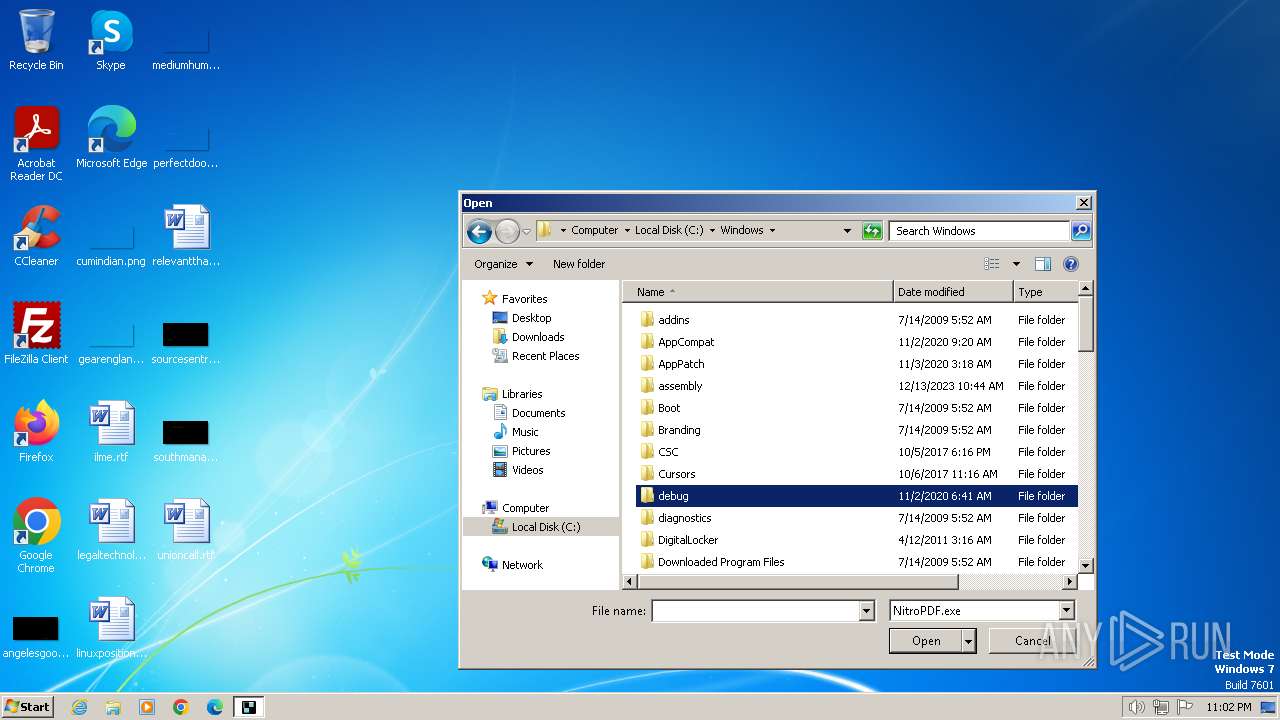Toggle the preview pane icon

tap(1042, 264)
